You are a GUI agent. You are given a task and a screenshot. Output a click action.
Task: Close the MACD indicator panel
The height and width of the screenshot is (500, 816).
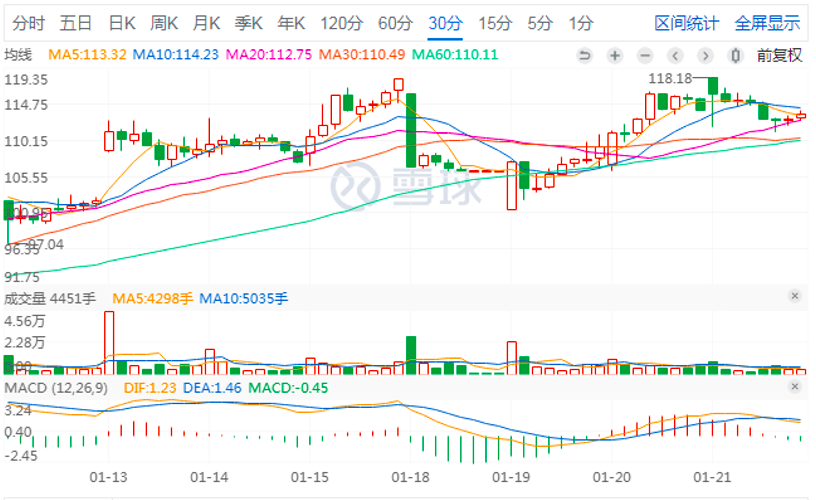pyautogui.click(x=794, y=386)
